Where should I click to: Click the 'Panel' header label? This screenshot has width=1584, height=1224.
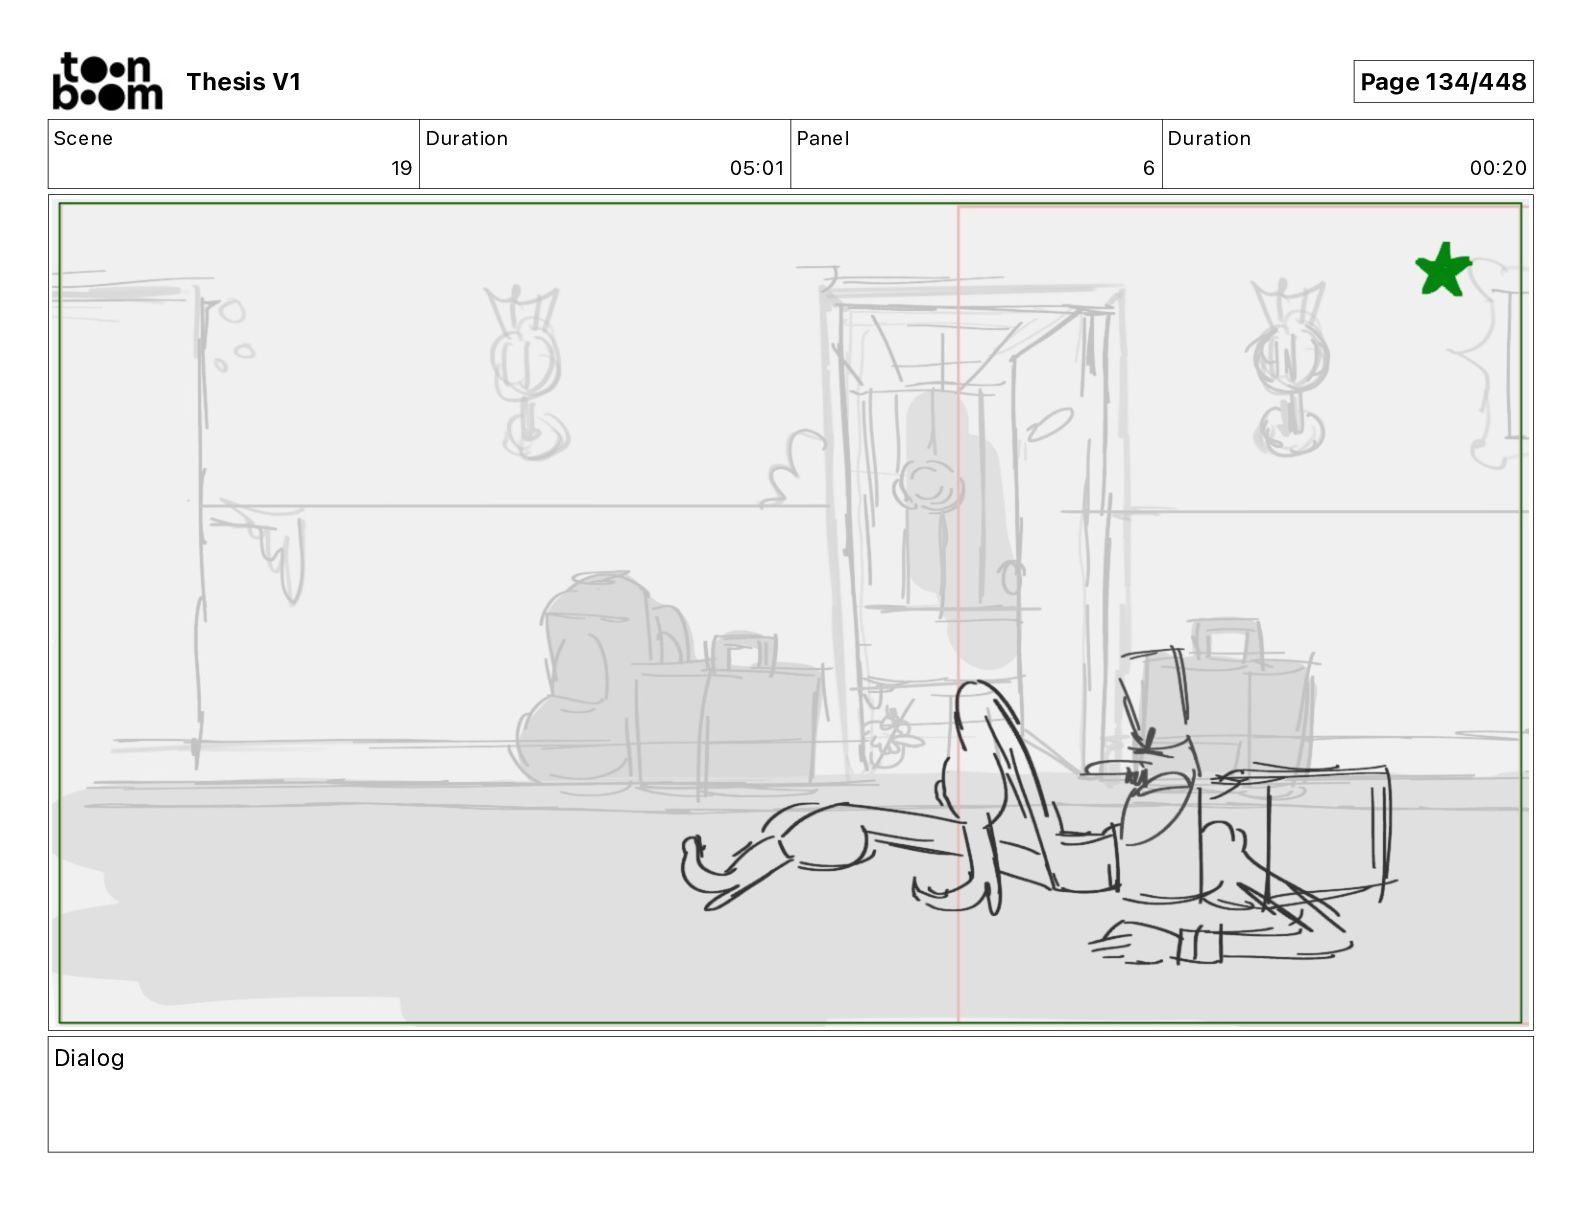[x=823, y=138]
